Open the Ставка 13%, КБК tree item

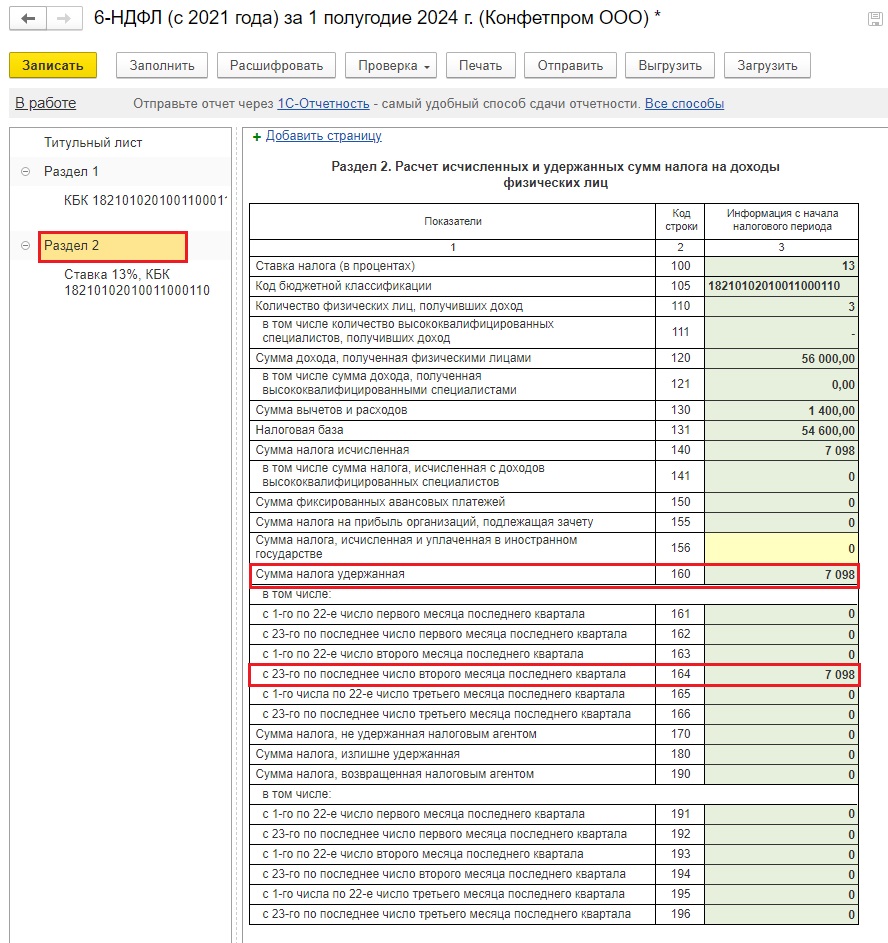[x=137, y=282]
